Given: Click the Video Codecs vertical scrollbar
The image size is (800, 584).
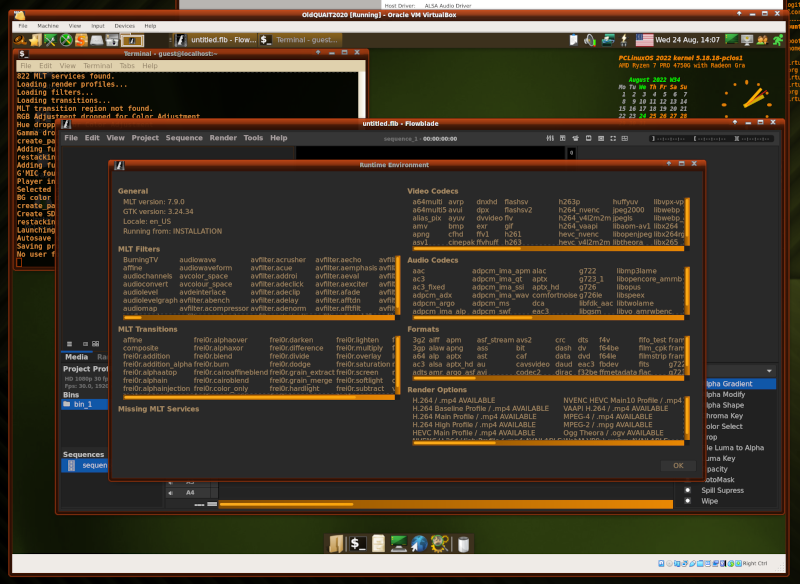Looking at the screenshot, I should (686, 220).
